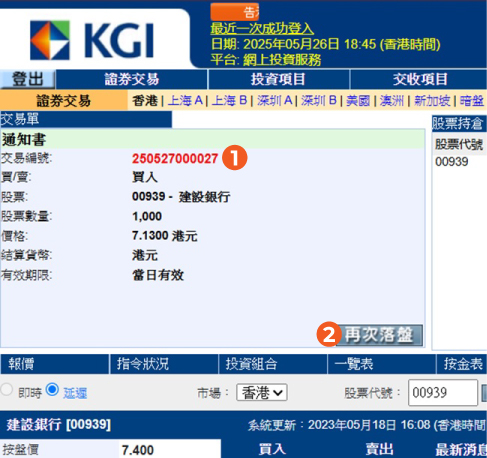Screen dimensions: 487x458
Task: Open the 上海 A market link
Action: pos(185,100)
